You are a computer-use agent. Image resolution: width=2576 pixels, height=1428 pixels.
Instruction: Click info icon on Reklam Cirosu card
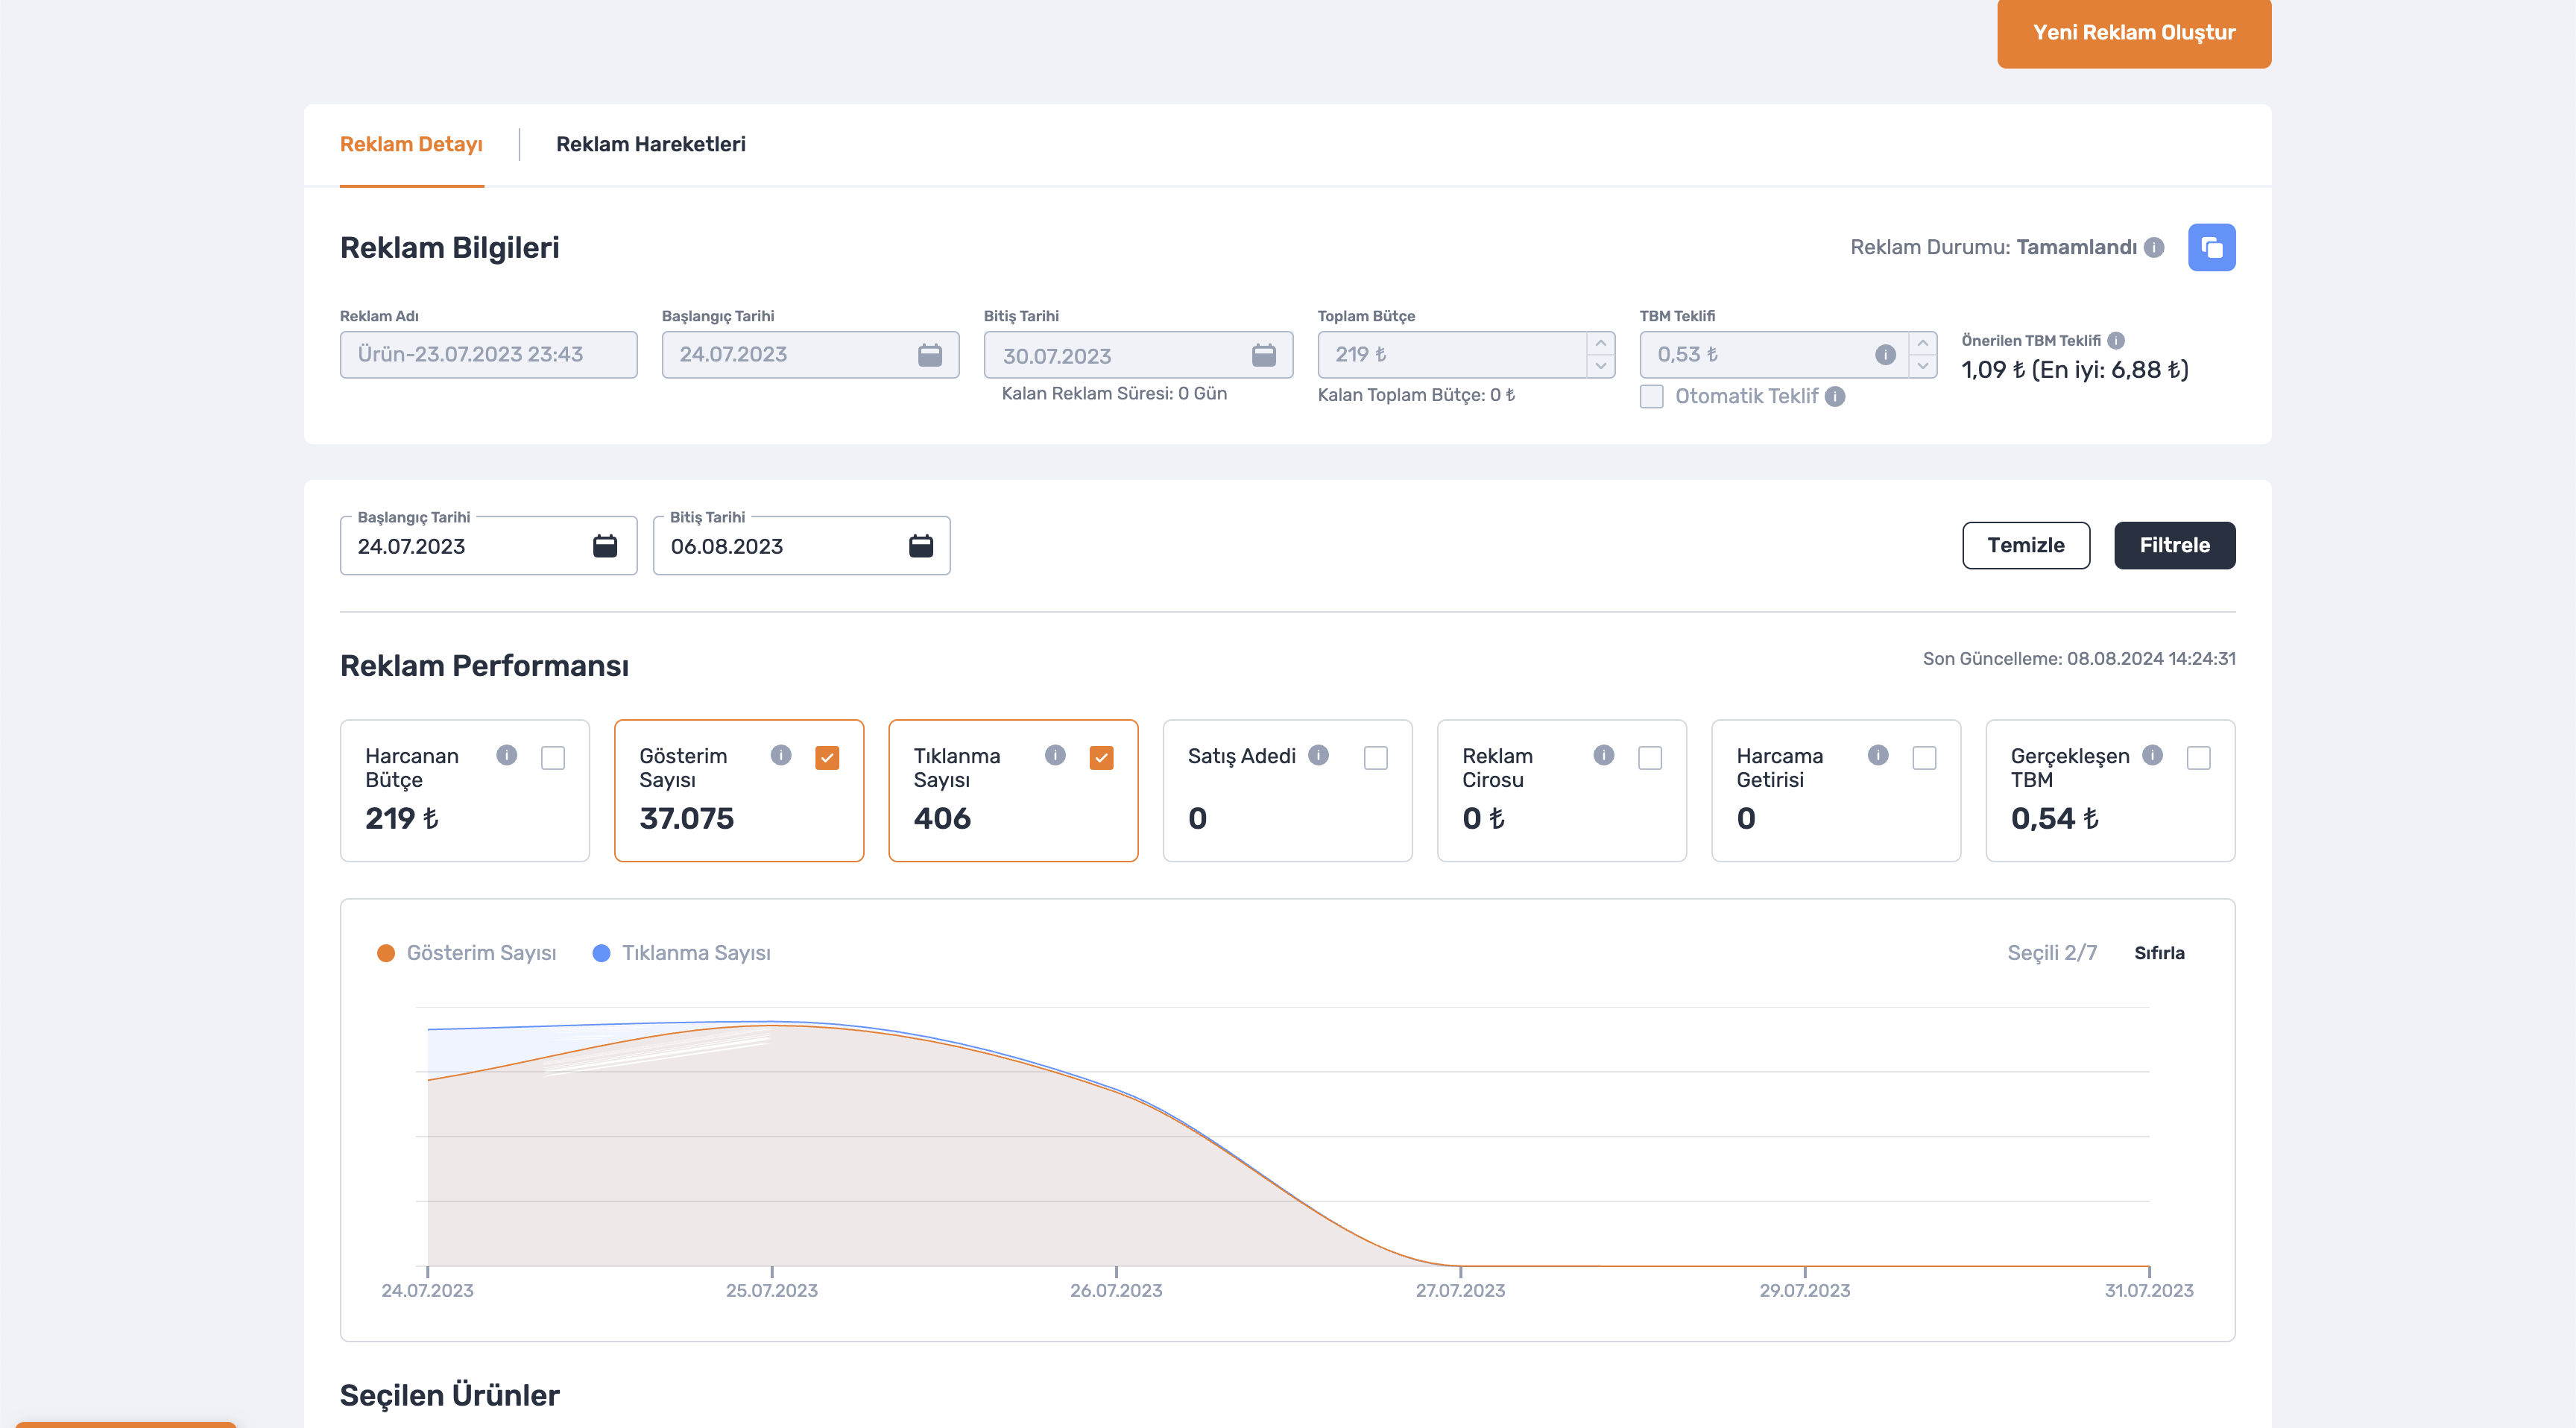click(x=1604, y=755)
